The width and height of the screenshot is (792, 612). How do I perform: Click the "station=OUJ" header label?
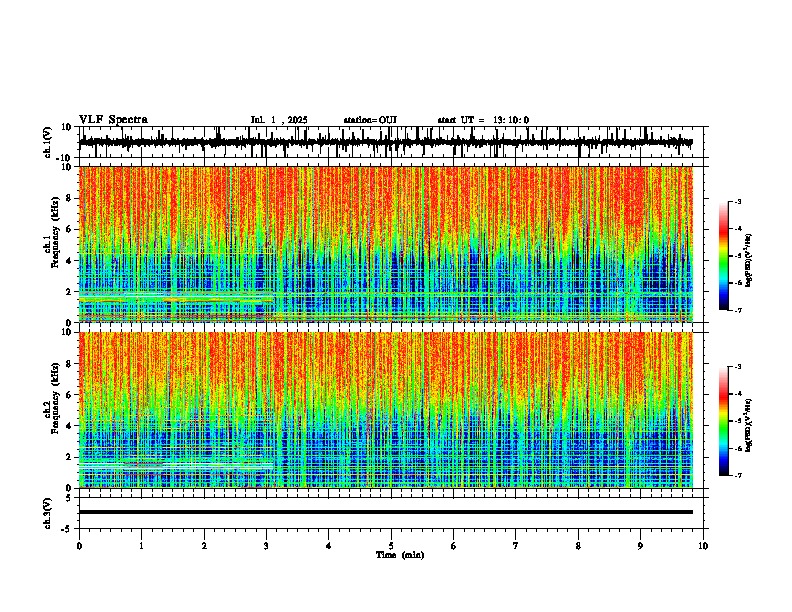click(x=370, y=120)
